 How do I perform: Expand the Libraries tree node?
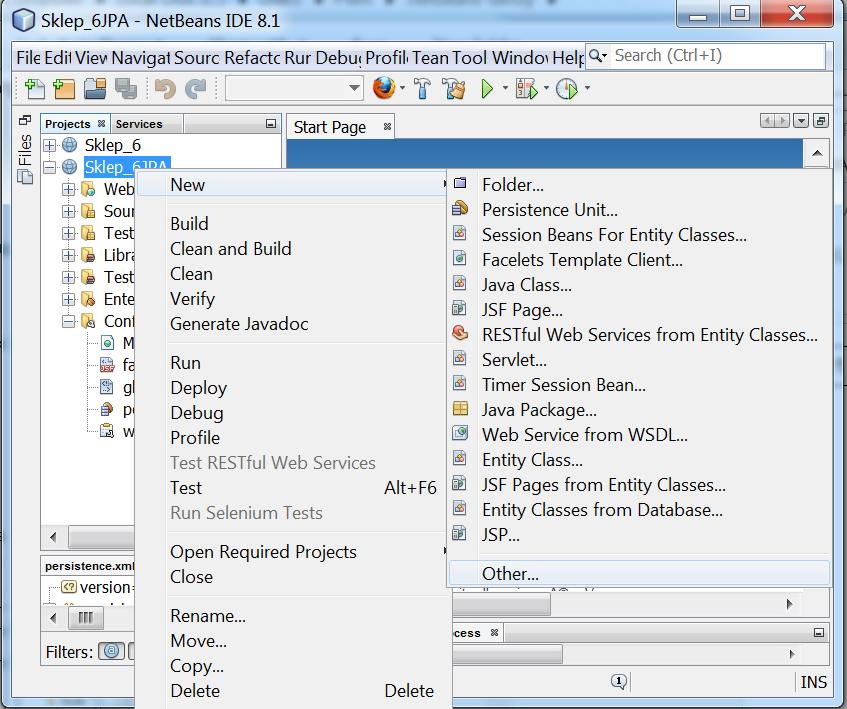point(68,255)
